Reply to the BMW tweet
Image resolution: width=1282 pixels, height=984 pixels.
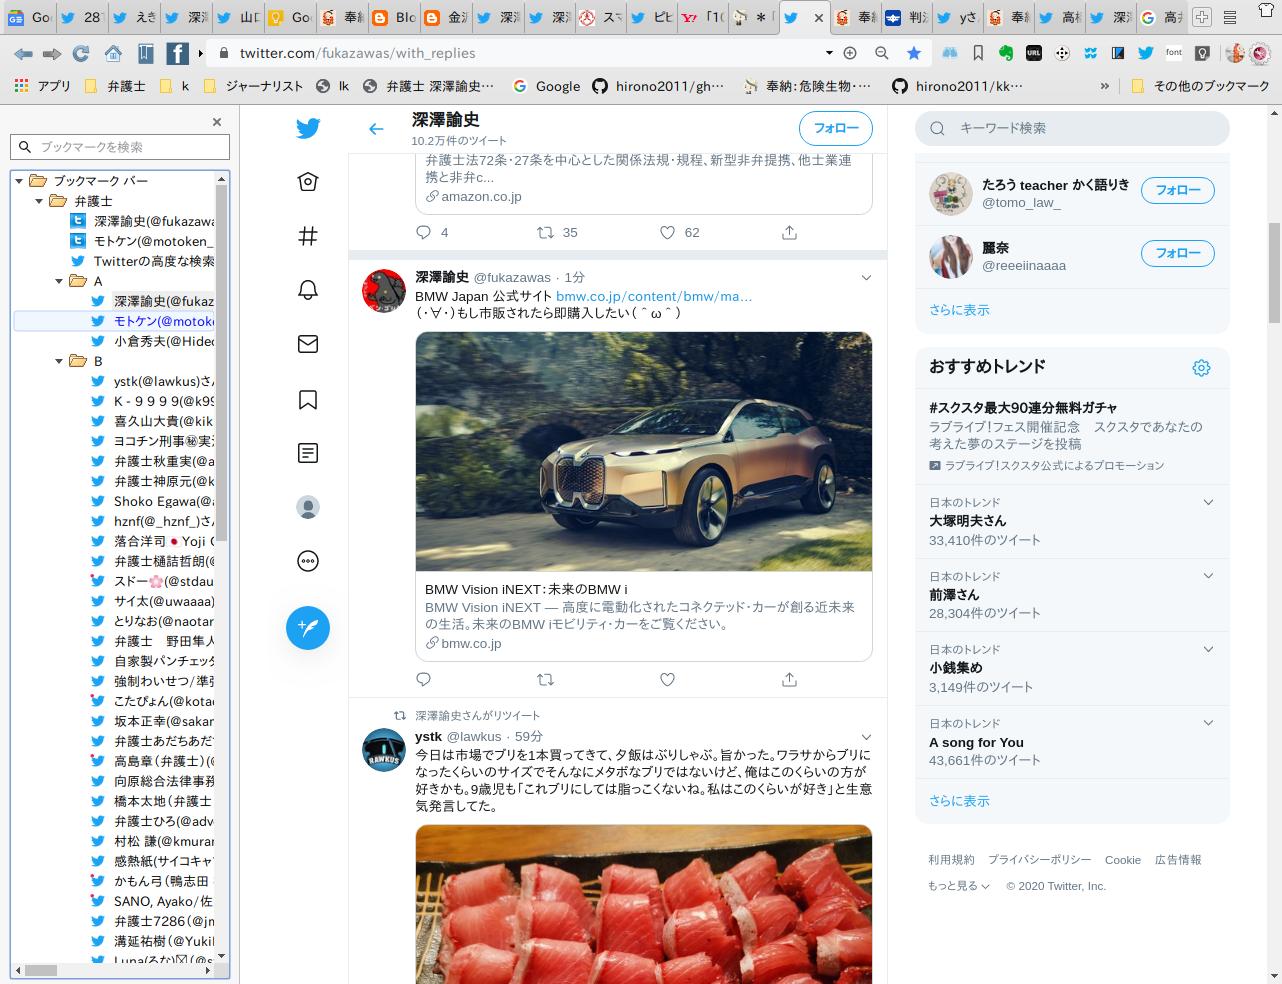click(x=423, y=679)
